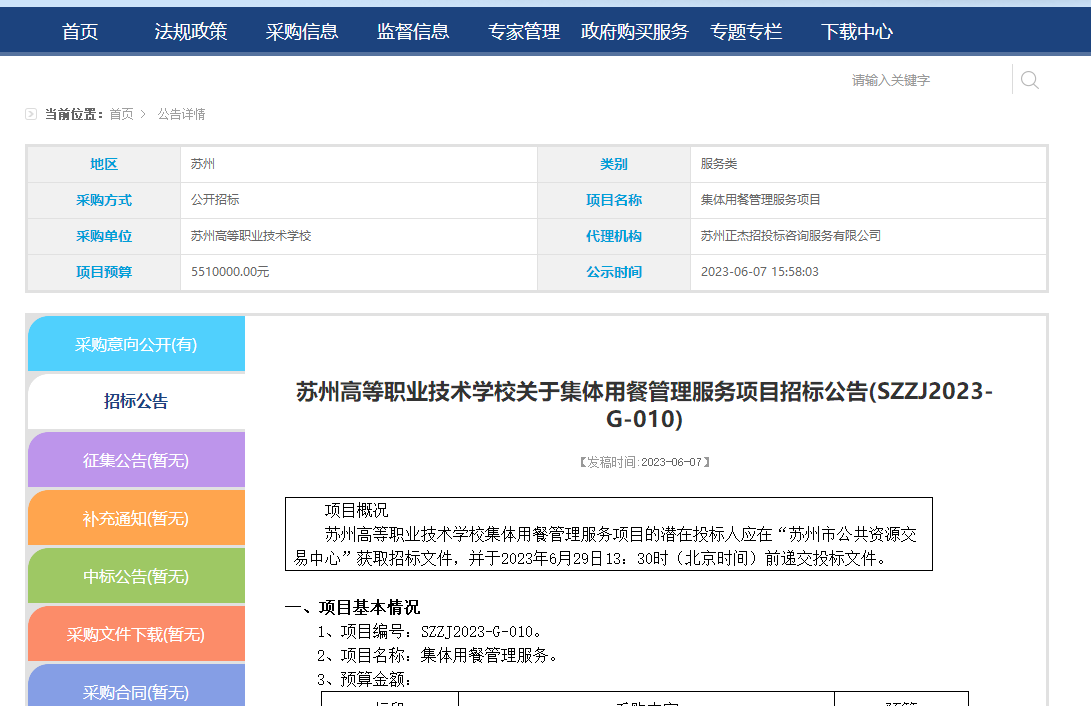The height and width of the screenshot is (706, 1091).
Task: Click the 地区 header cell
Action: click(x=104, y=164)
